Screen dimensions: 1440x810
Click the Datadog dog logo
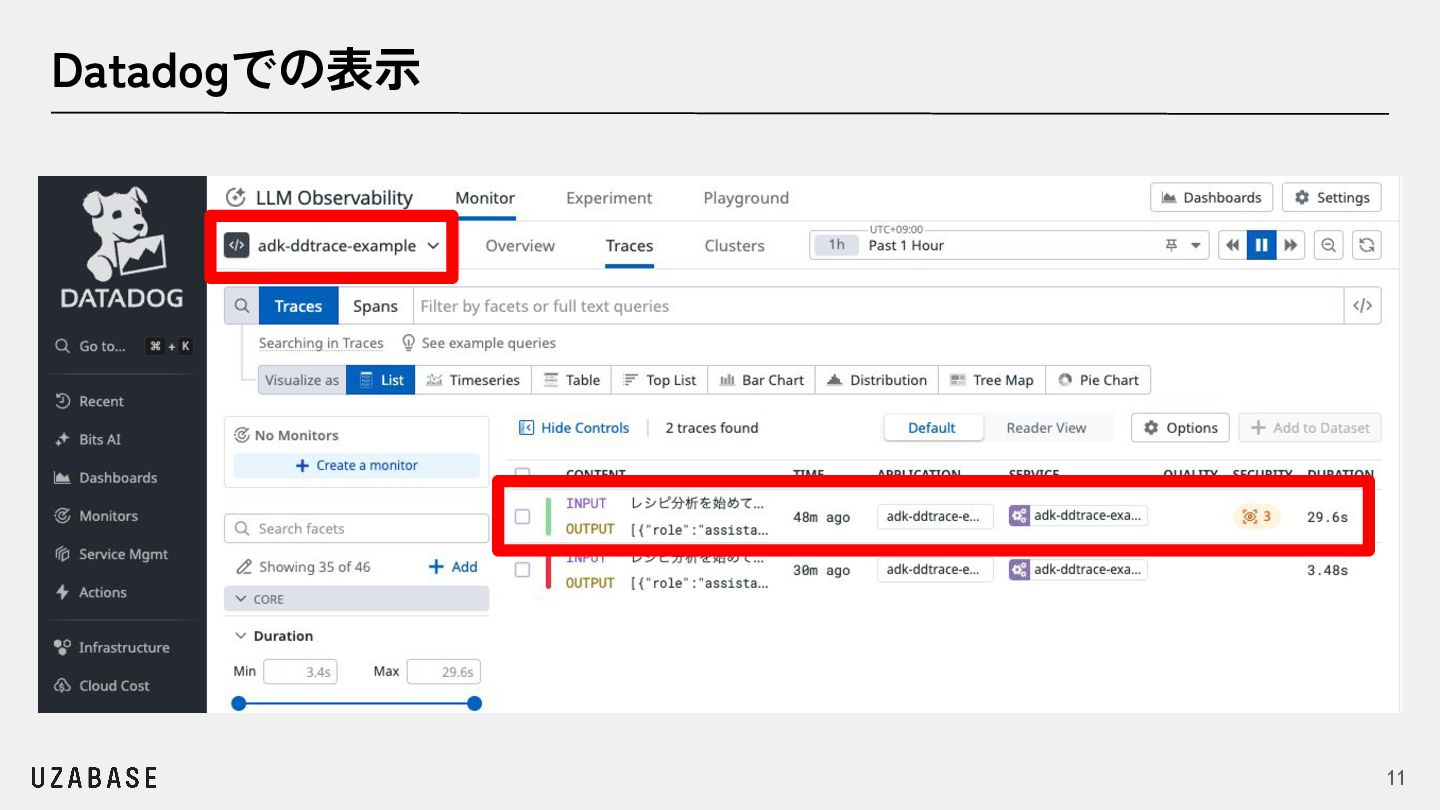point(122,233)
